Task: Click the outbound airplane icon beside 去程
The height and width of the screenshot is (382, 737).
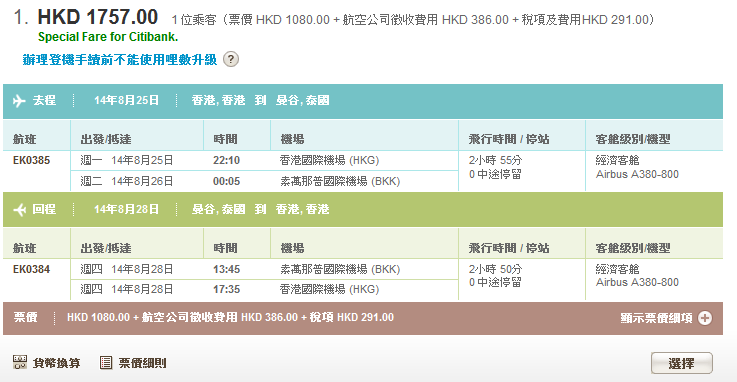Action: (x=19, y=101)
